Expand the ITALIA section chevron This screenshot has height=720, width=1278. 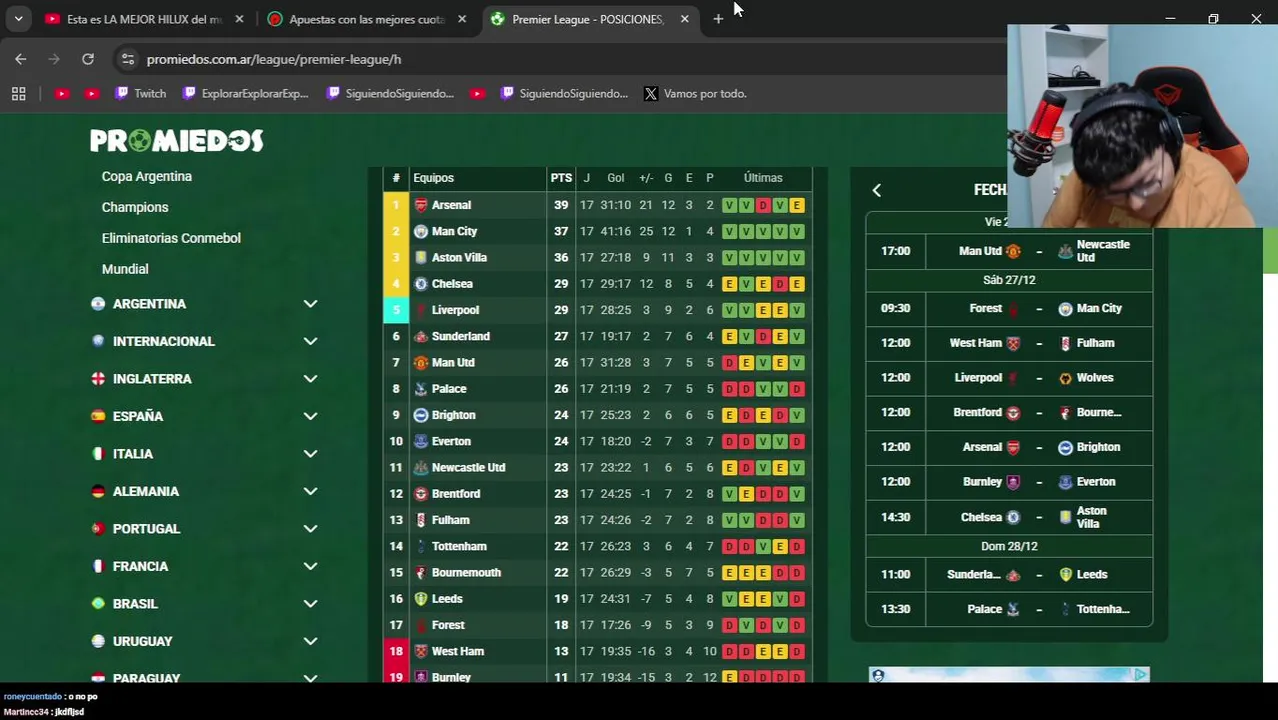click(x=310, y=454)
